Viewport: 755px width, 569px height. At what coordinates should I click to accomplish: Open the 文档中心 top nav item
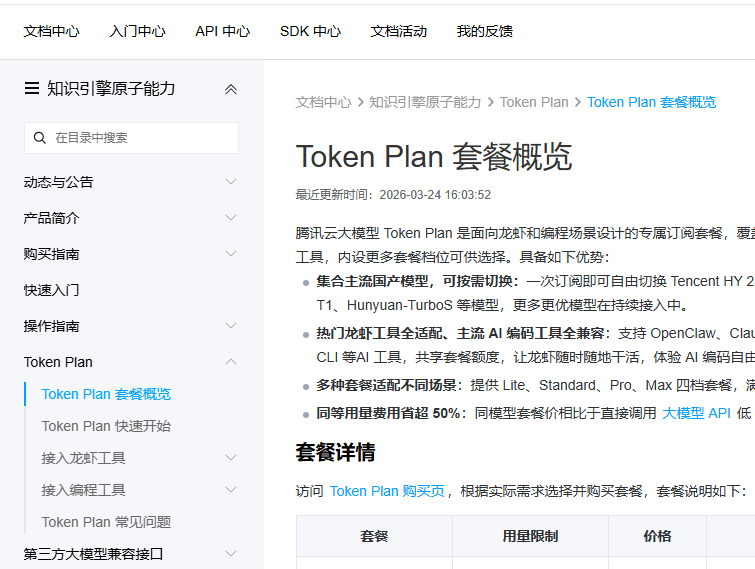click(x=52, y=31)
